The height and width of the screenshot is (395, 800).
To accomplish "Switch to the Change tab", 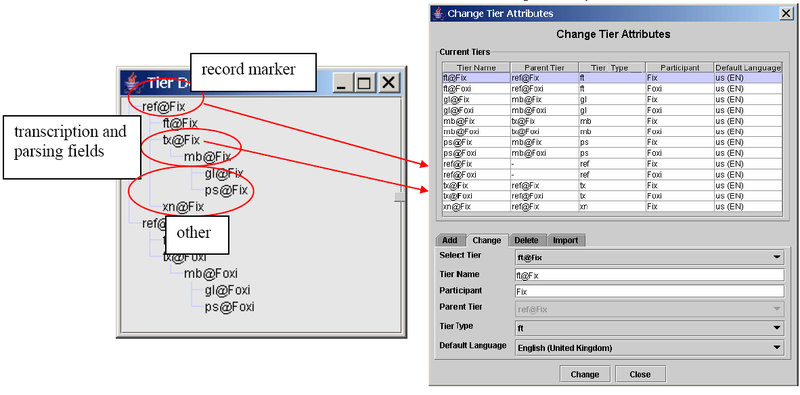I will 487,240.
